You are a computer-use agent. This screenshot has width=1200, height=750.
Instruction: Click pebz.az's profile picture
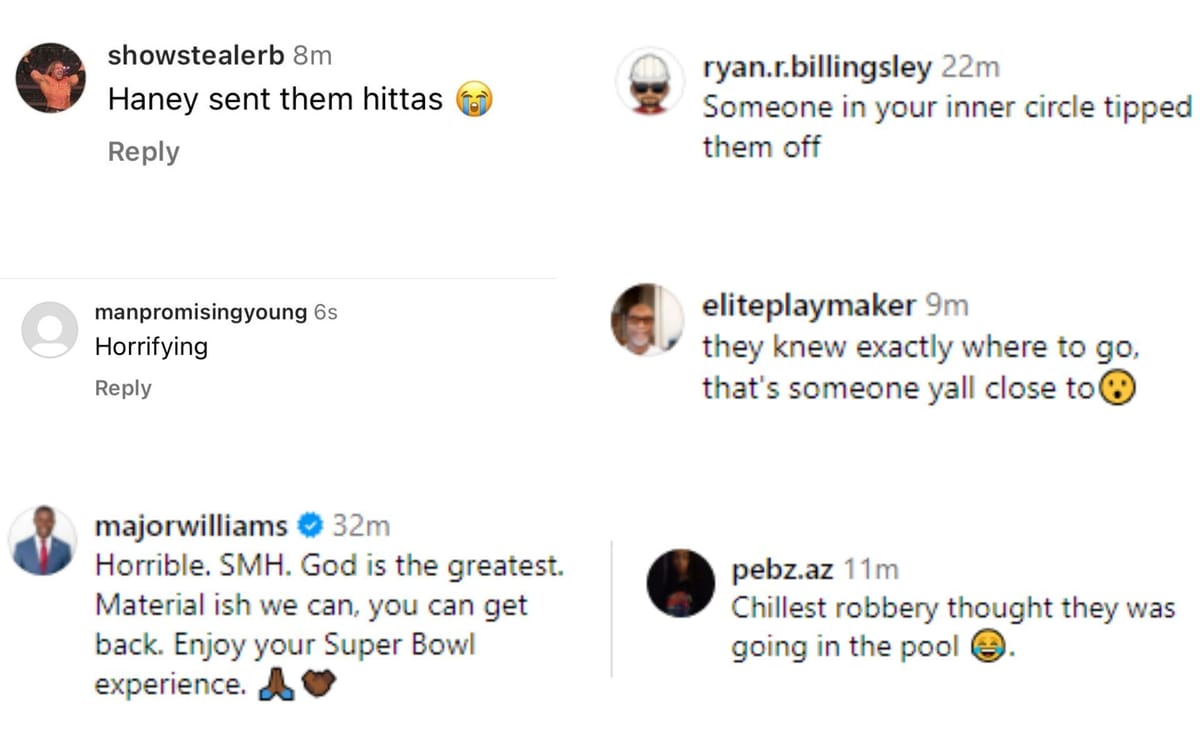[680, 583]
